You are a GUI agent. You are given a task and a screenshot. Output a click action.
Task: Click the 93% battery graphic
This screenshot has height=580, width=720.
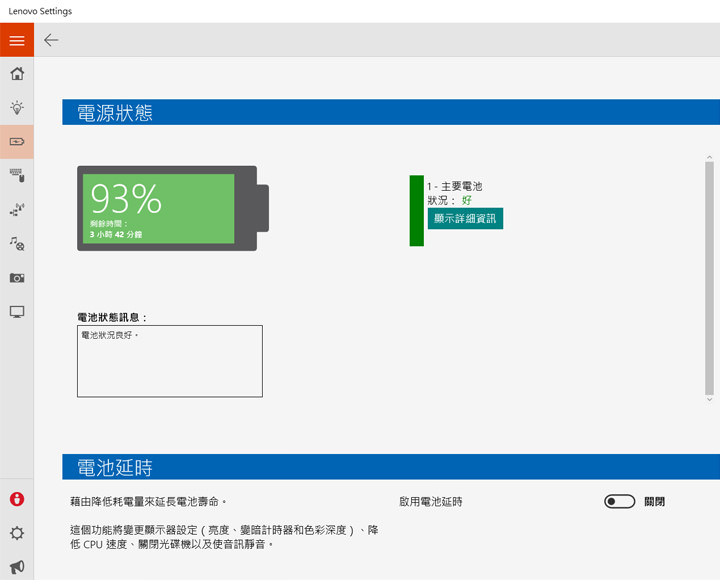click(173, 208)
